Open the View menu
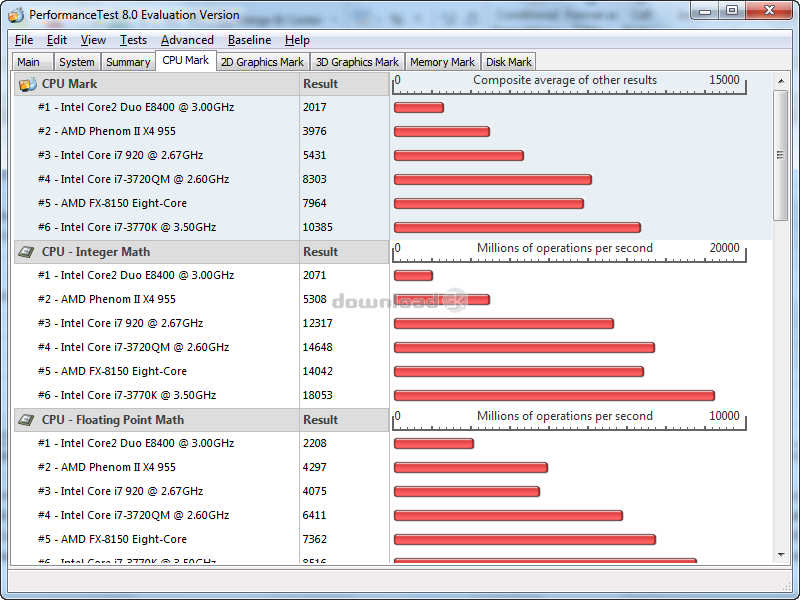 [93, 40]
